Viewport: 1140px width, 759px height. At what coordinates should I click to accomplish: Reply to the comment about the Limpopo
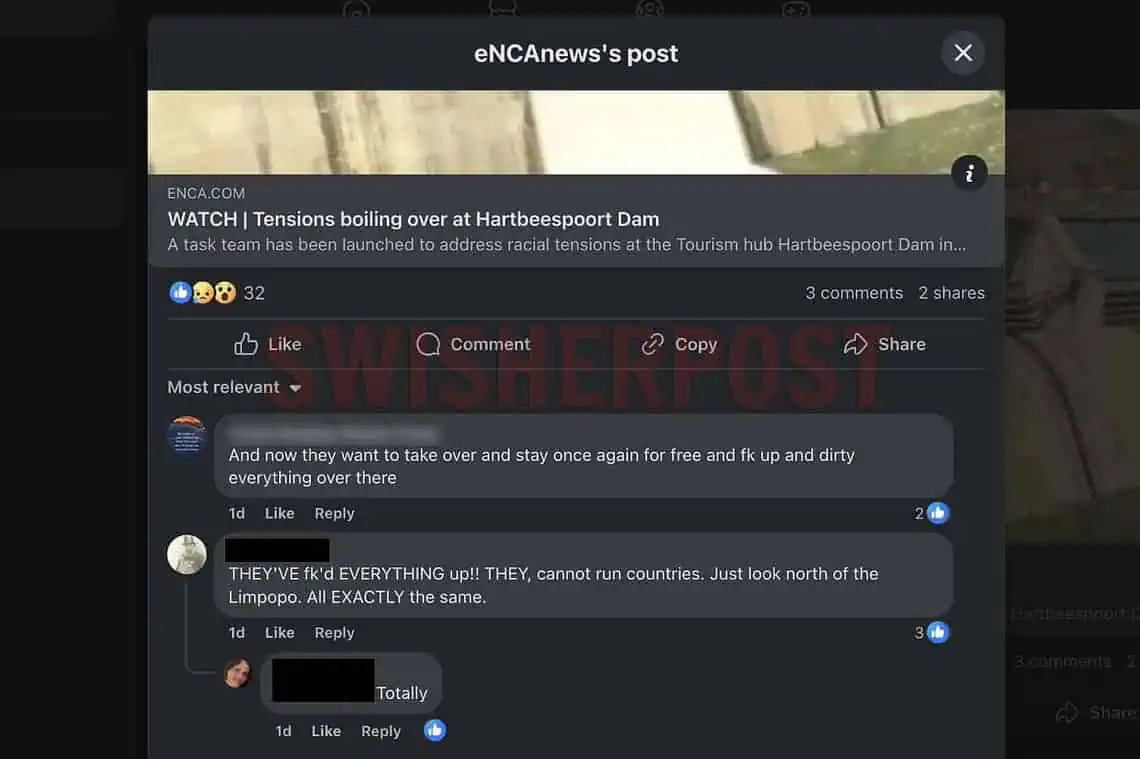pos(334,632)
